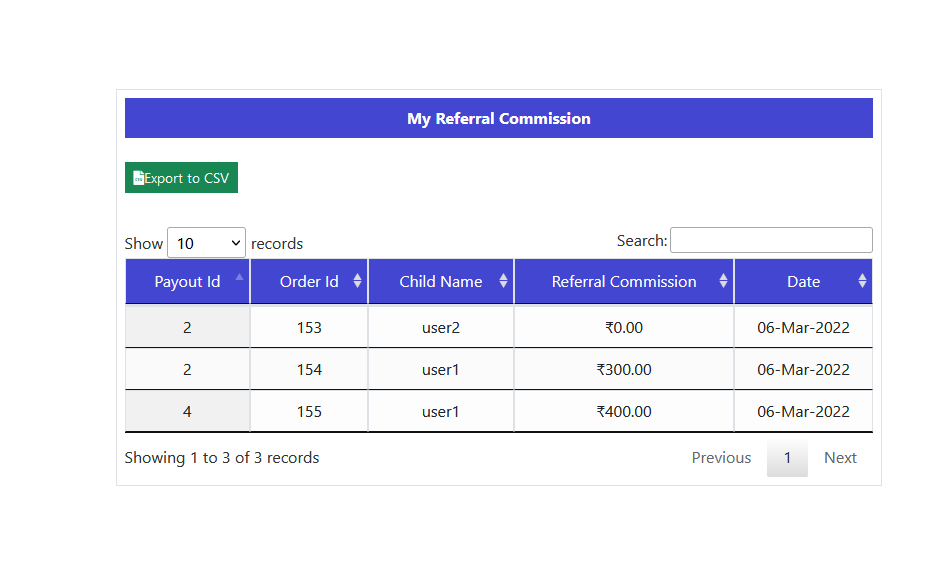This screenshot has width=926, height=571.
Task: Click the ₹300.00 commission cell
Action: 623,370
